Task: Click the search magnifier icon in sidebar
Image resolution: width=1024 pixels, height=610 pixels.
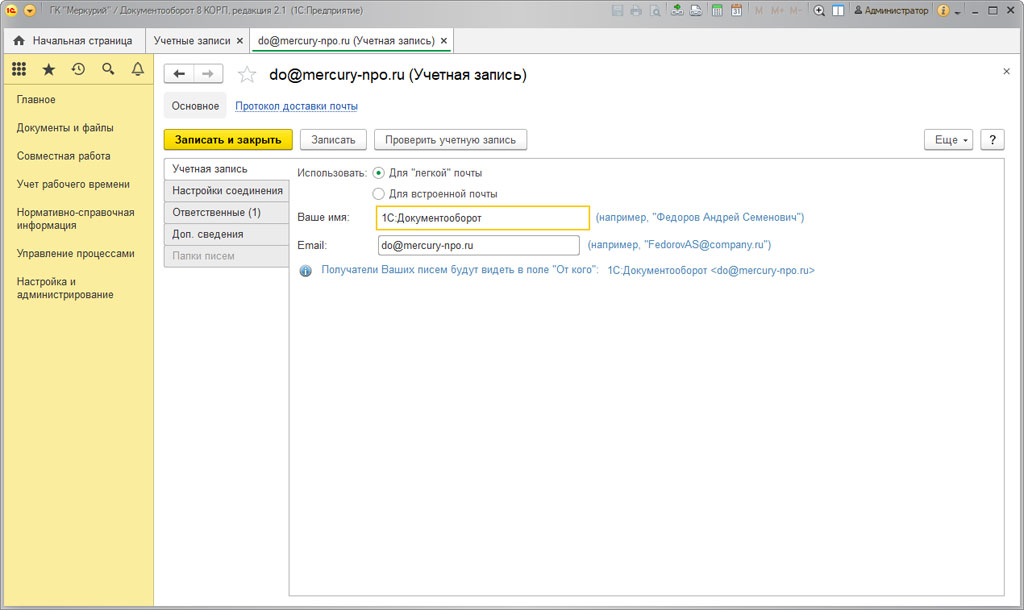Action: [x=108, y=69]
